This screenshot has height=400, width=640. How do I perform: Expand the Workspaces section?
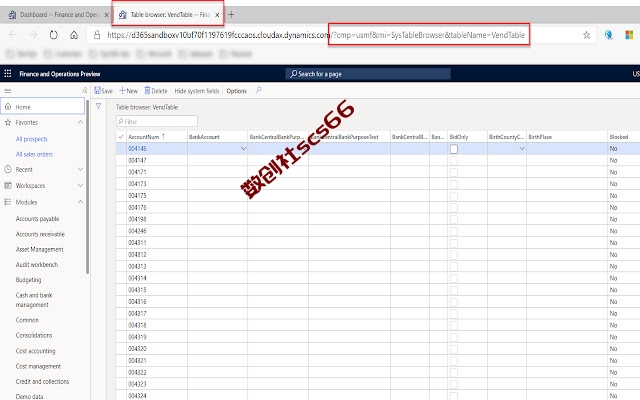80,185
